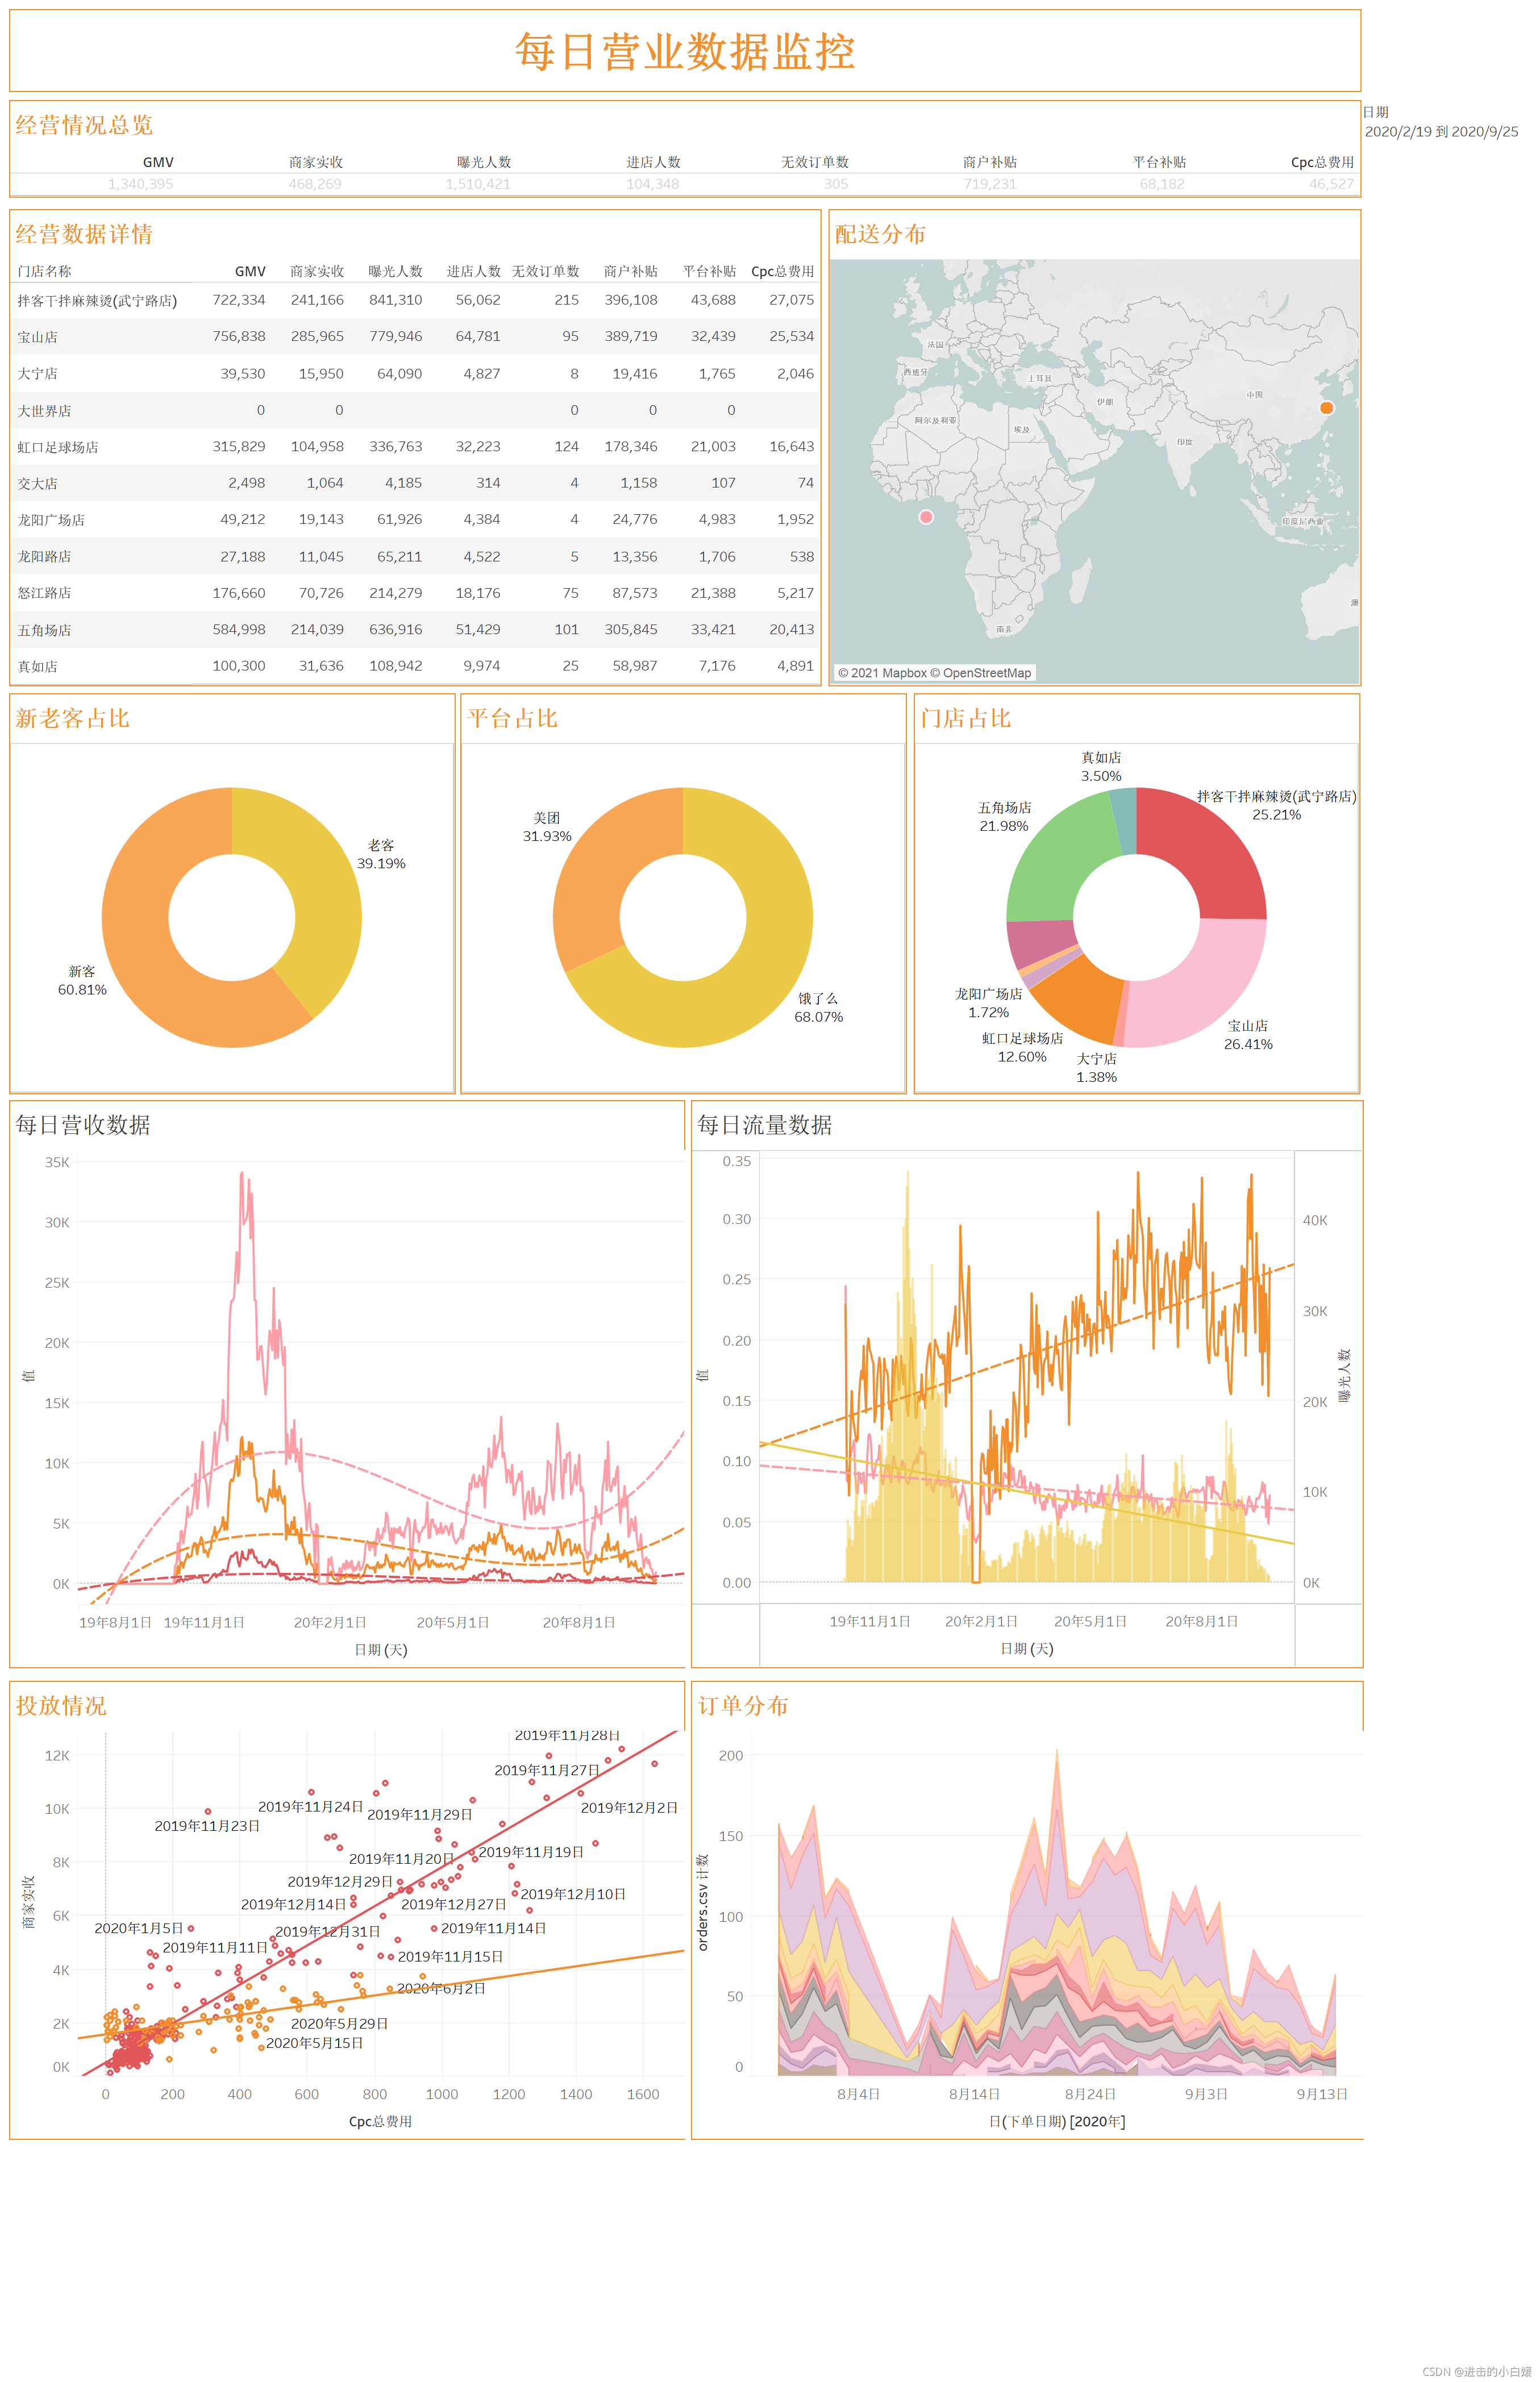
Task: Click the 日(下单日期) [2020年] axis label
Action: tap(1057, 2121)
